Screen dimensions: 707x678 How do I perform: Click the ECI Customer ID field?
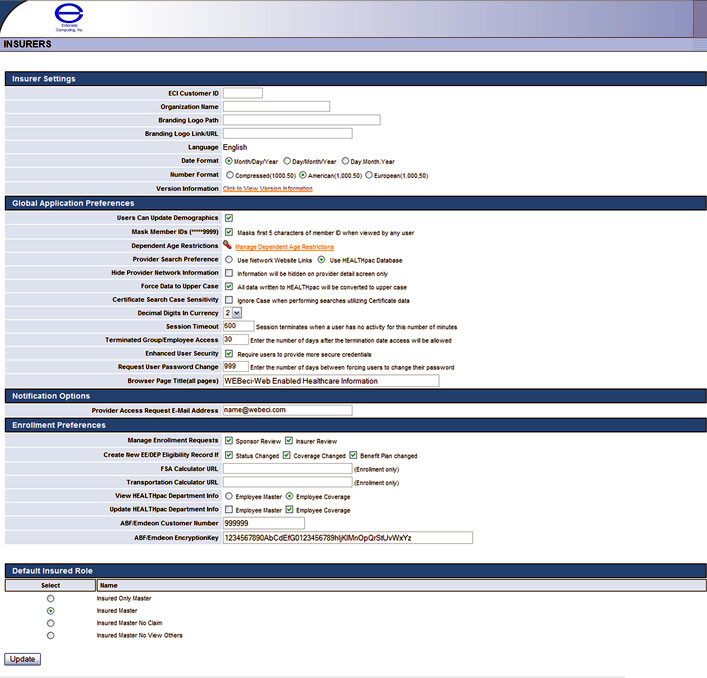tap(242, 93)
